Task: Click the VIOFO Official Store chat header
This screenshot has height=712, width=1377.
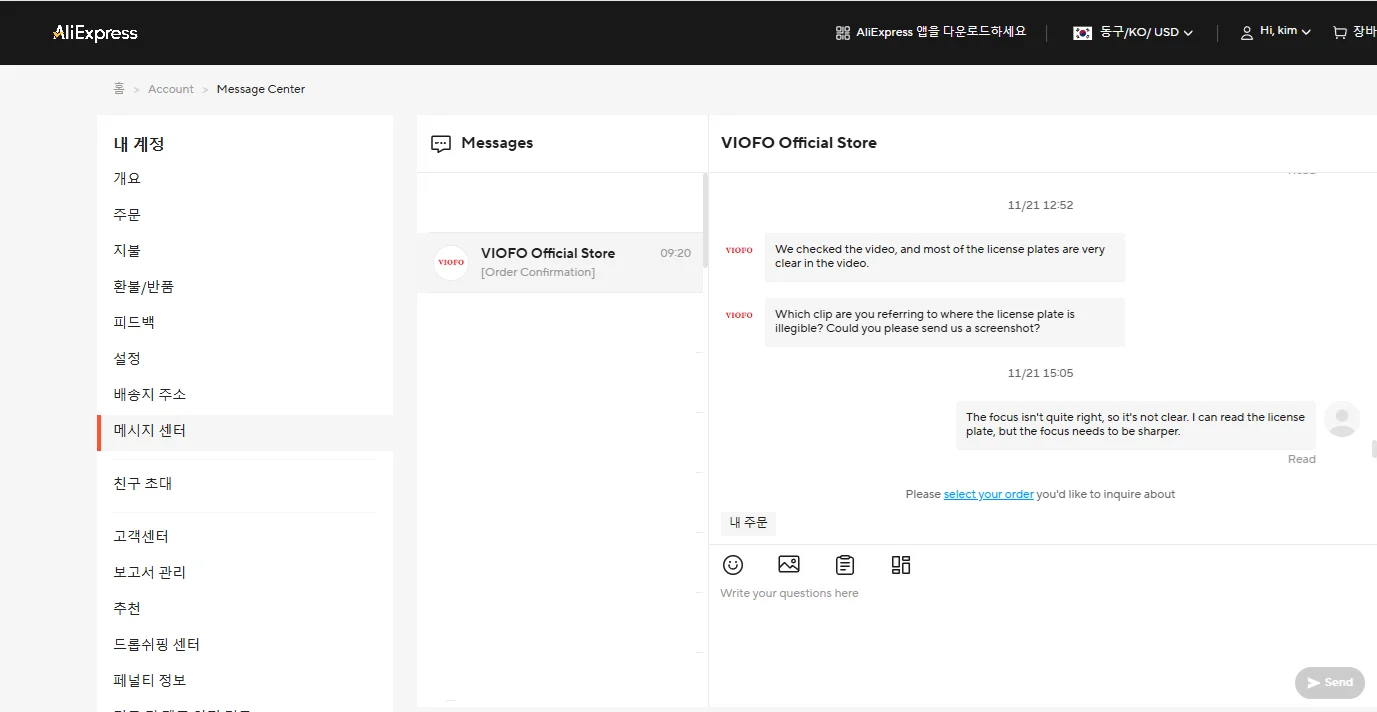Action: [x=799, y=143]
